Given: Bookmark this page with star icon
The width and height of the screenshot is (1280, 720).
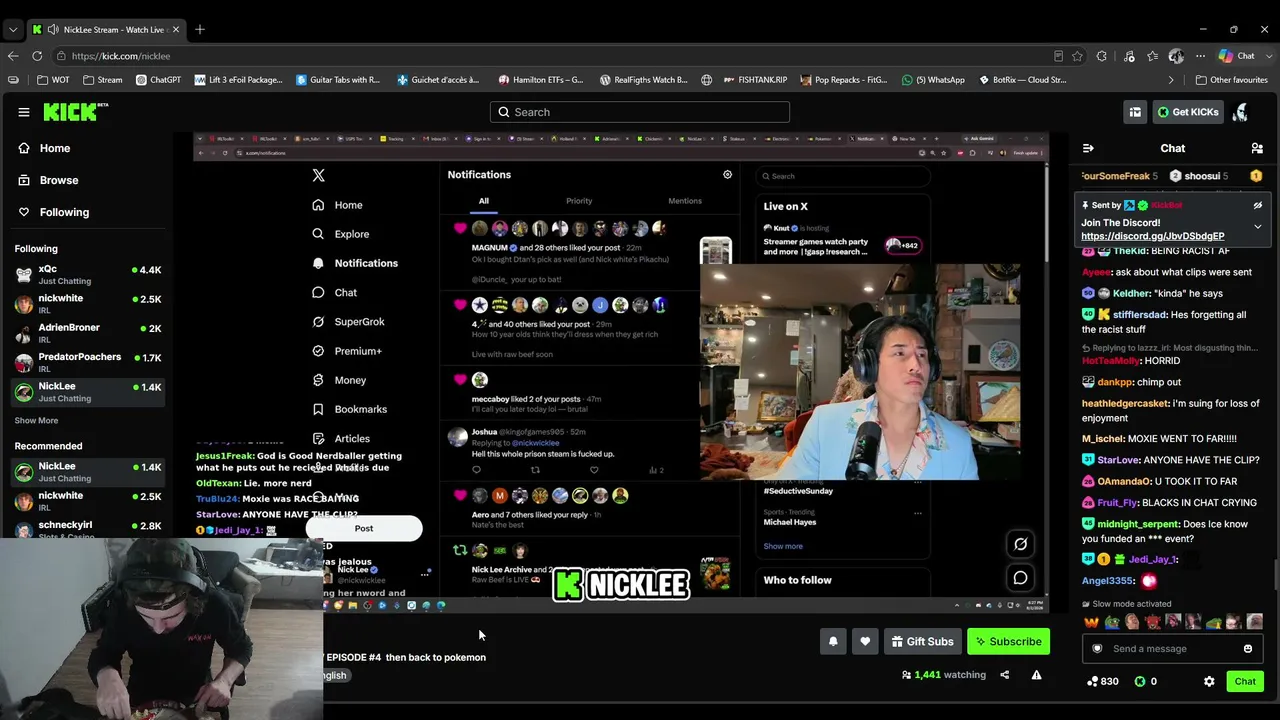Looking at the screenshot, I should [1077, 56].
